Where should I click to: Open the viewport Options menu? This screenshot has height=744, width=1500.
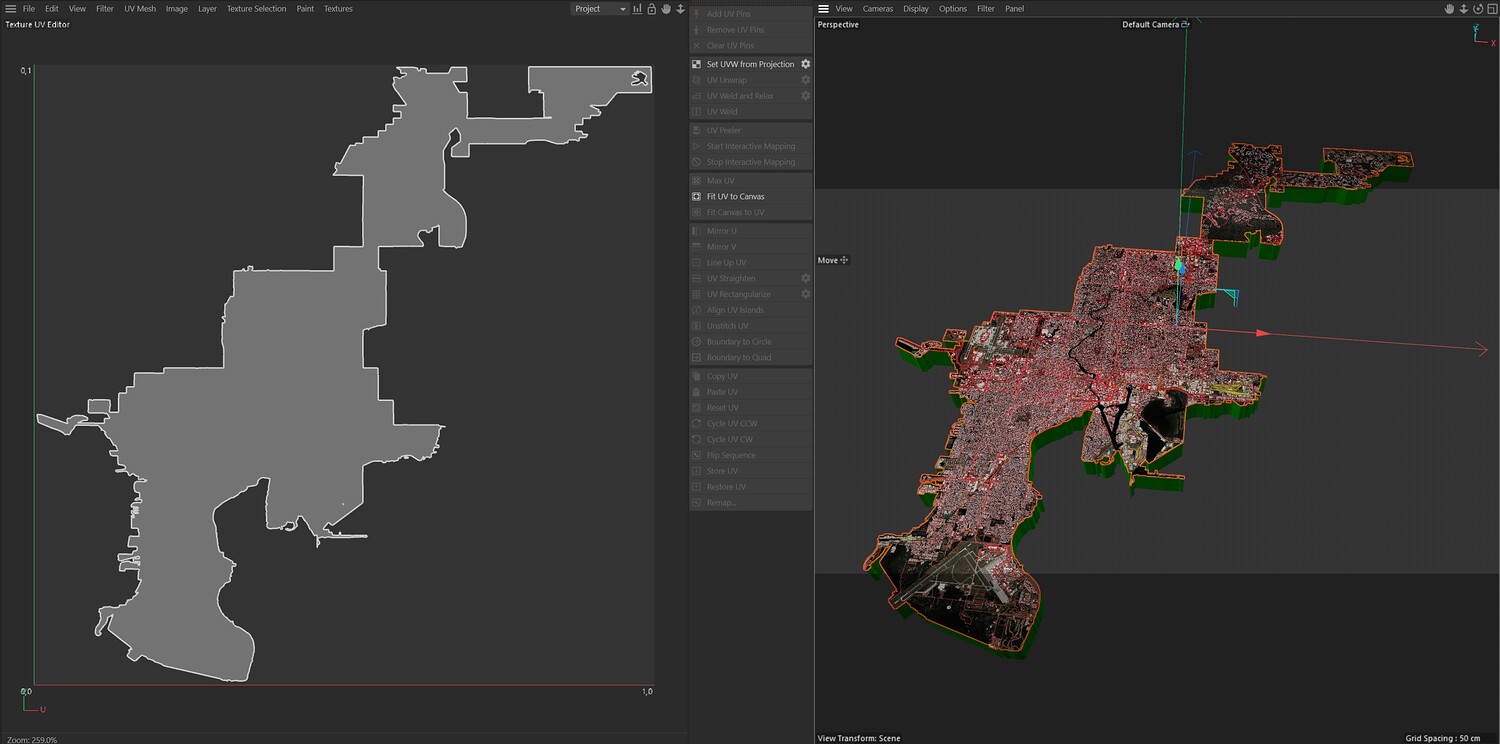coord(953,9)
